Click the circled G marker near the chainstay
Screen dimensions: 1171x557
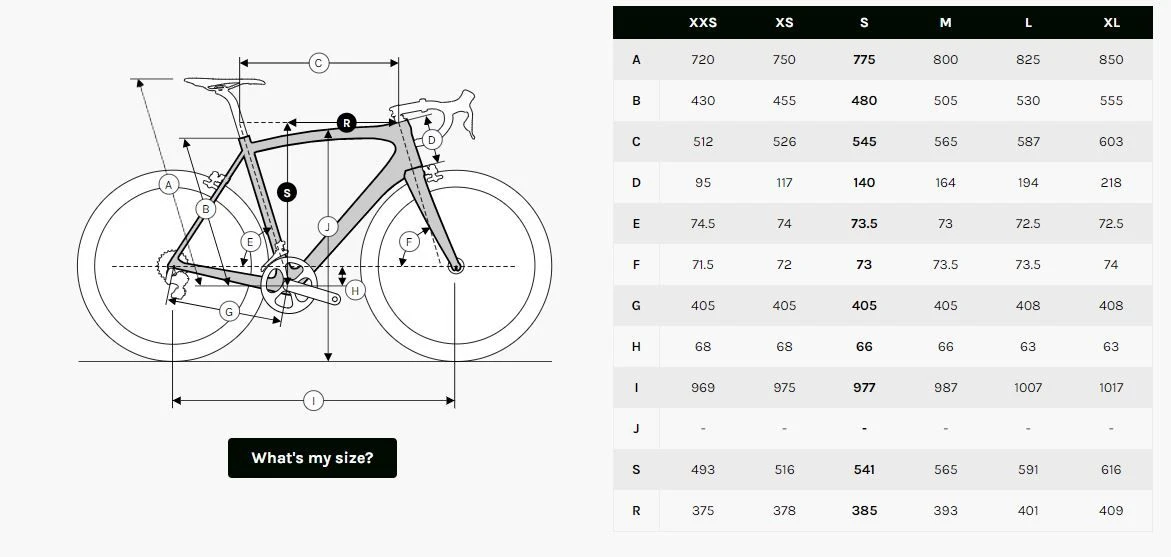click(228, 312)
